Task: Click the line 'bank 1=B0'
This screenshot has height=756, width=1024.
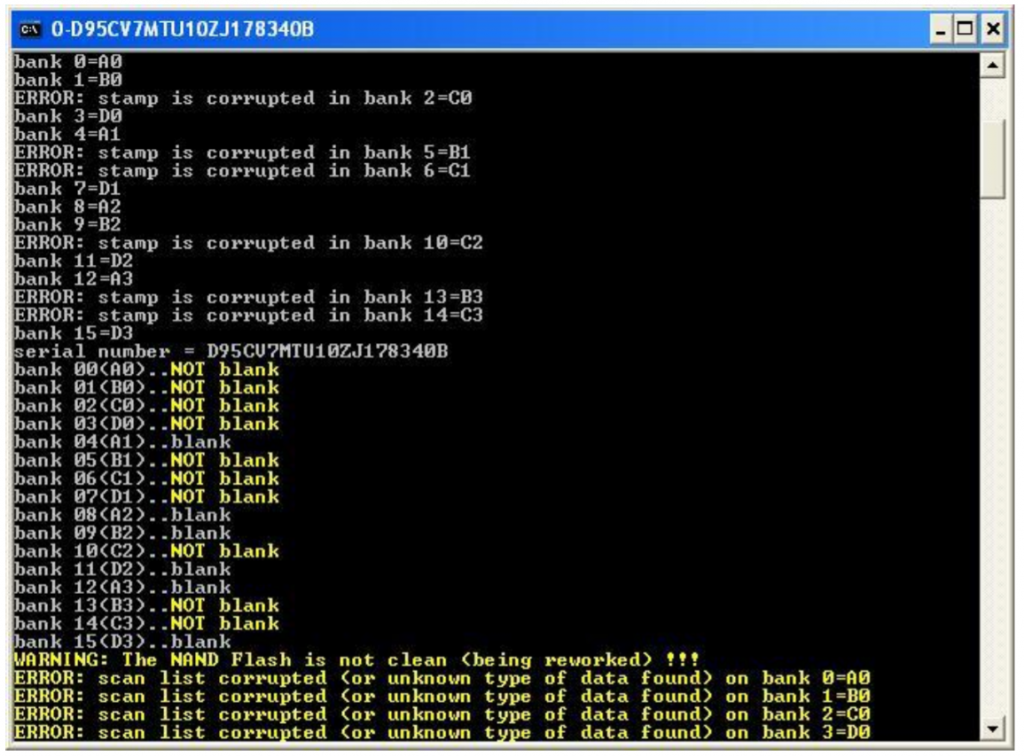Action: pos(68,80)
